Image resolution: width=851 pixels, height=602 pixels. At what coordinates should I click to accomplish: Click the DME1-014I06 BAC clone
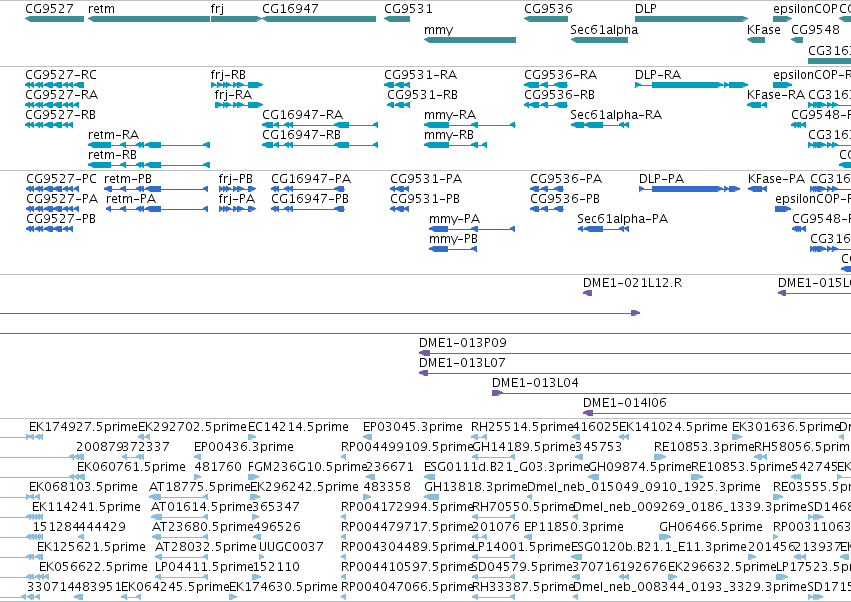click(x=717, y=413)
